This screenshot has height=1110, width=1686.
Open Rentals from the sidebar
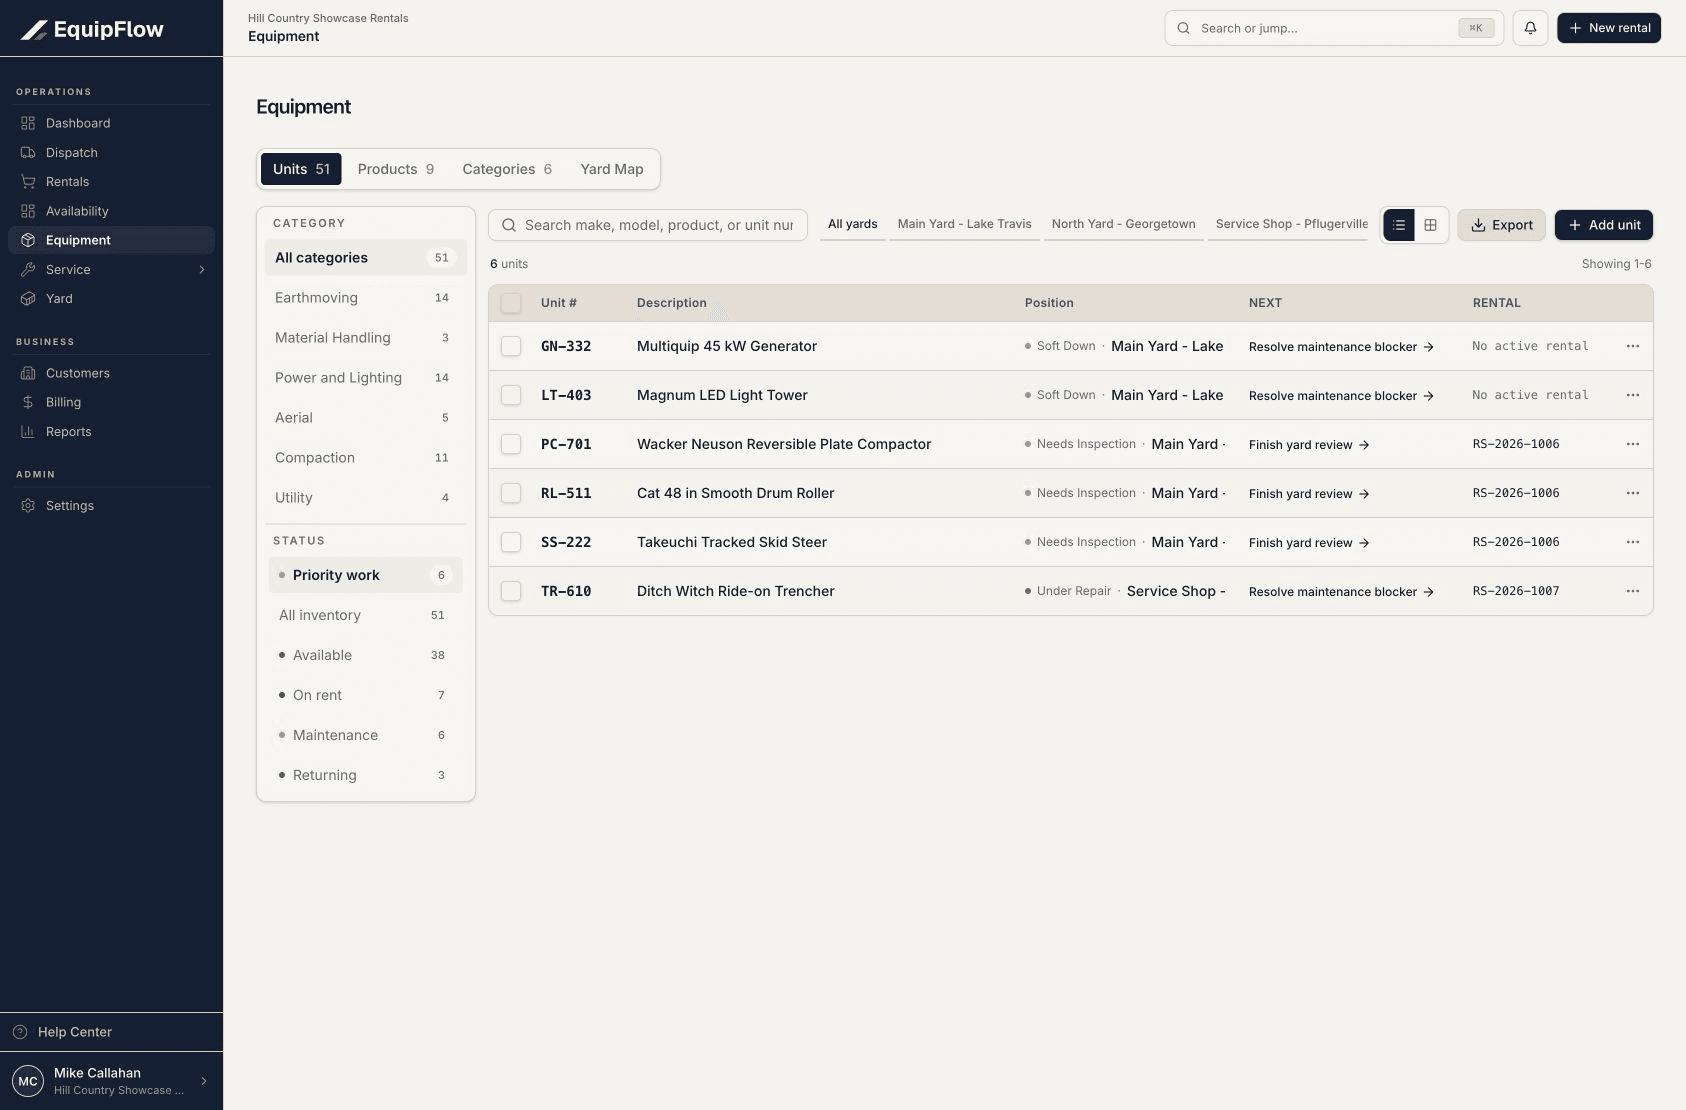(x=111, y=182)
